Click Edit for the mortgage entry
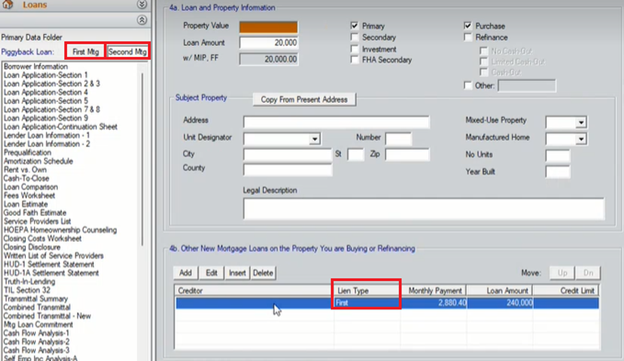This screenshot has width=624, height=361. (x=211, y=273)
